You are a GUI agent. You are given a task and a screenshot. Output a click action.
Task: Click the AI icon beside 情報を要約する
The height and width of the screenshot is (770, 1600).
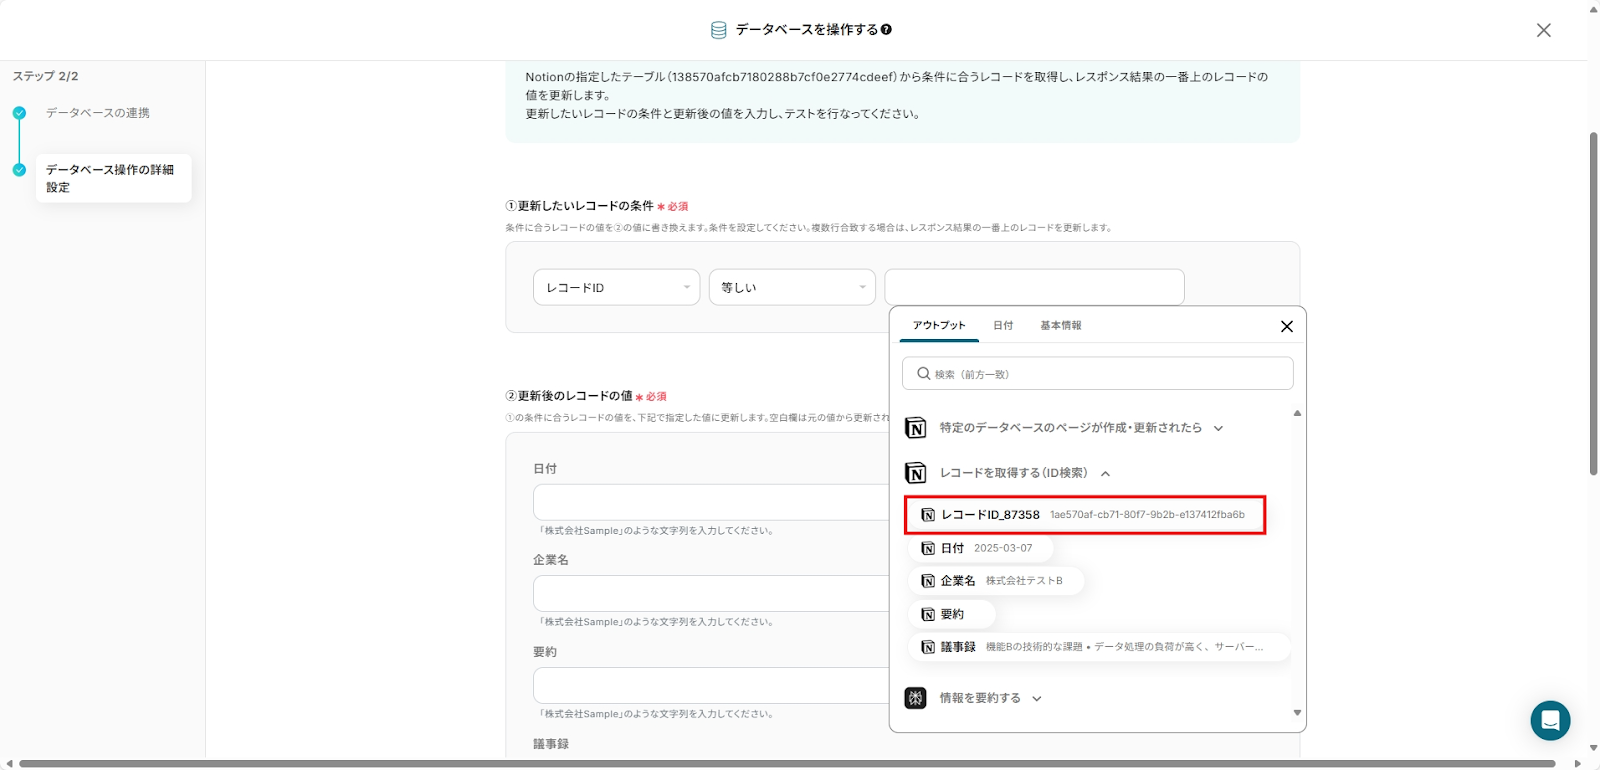click(915, 698)
